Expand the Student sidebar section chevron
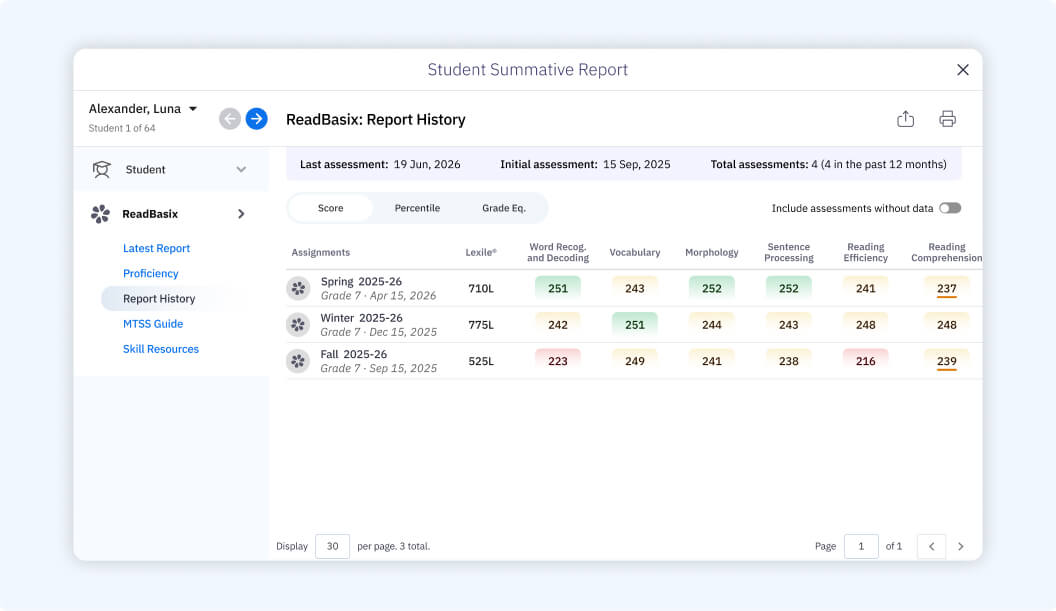Image resolution: width=1056 pixels, height=611 pixels. point(241,170)
